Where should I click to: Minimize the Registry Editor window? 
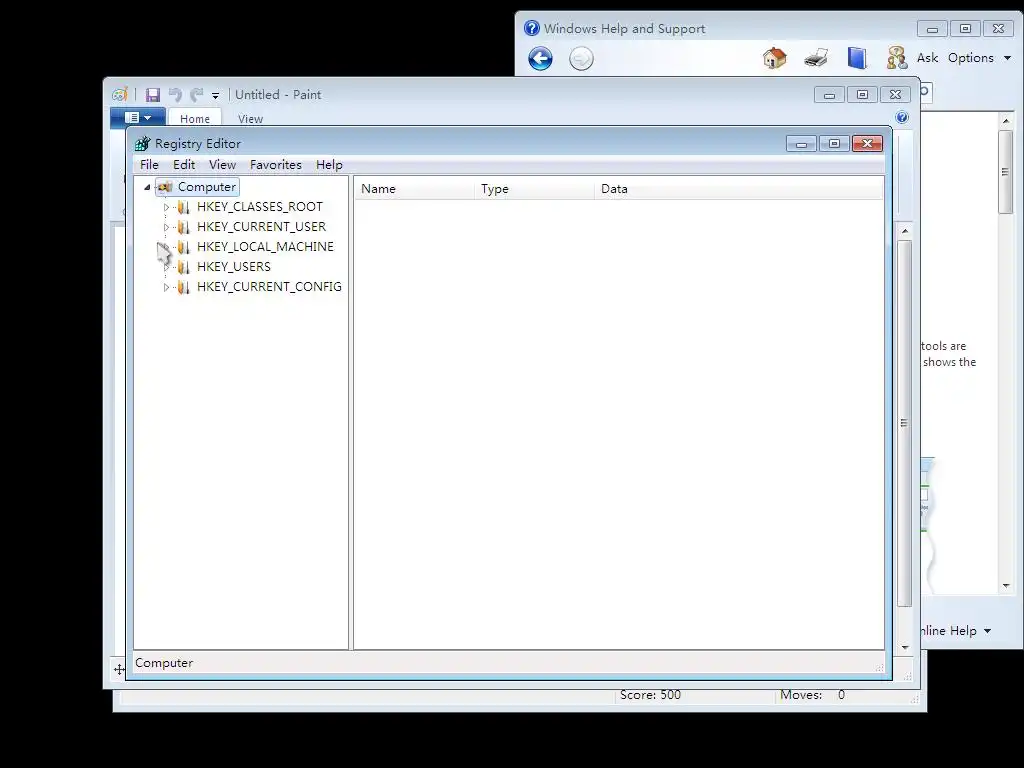(801, 144)
